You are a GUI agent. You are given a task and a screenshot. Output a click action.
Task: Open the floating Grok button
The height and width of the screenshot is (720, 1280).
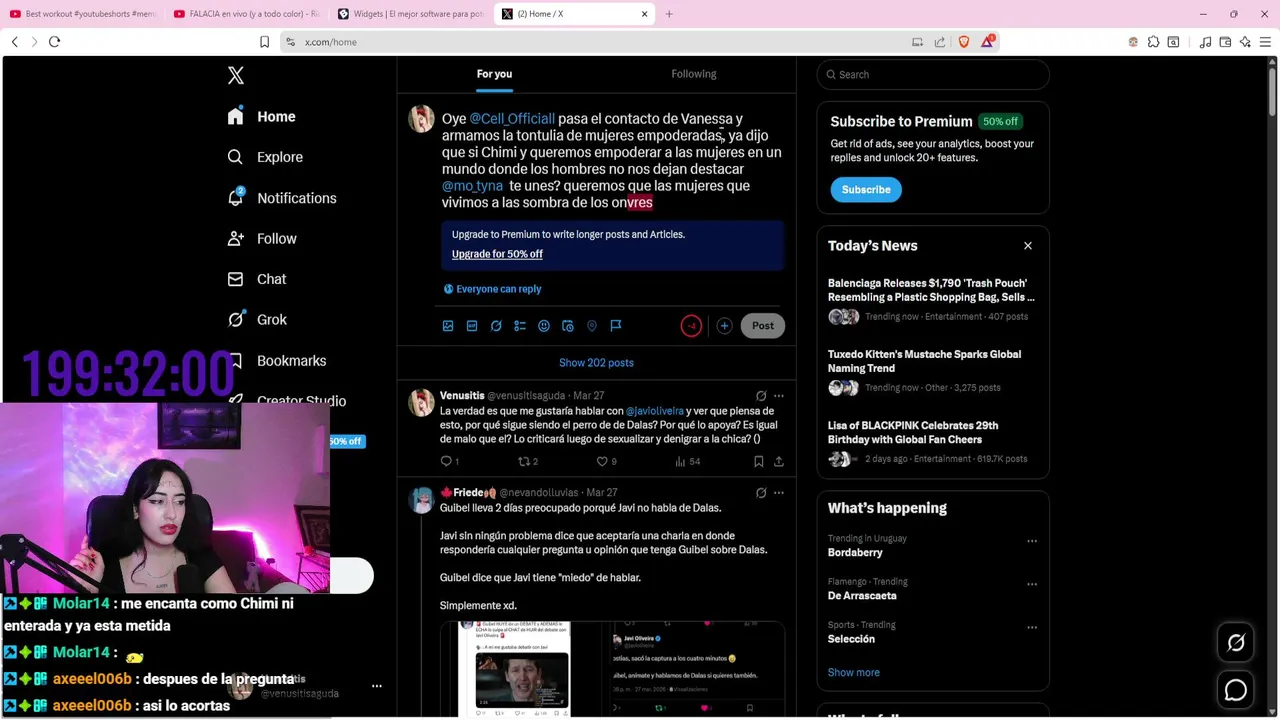[x=1236, y=644]
